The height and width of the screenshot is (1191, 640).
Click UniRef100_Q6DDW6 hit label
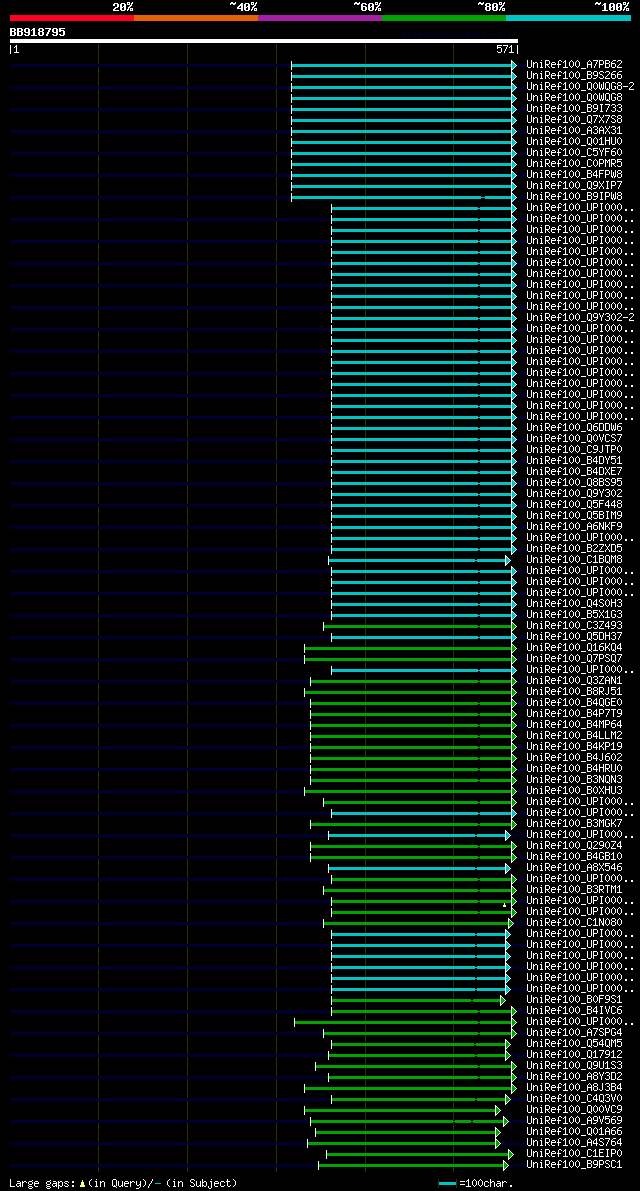[574, 428]
